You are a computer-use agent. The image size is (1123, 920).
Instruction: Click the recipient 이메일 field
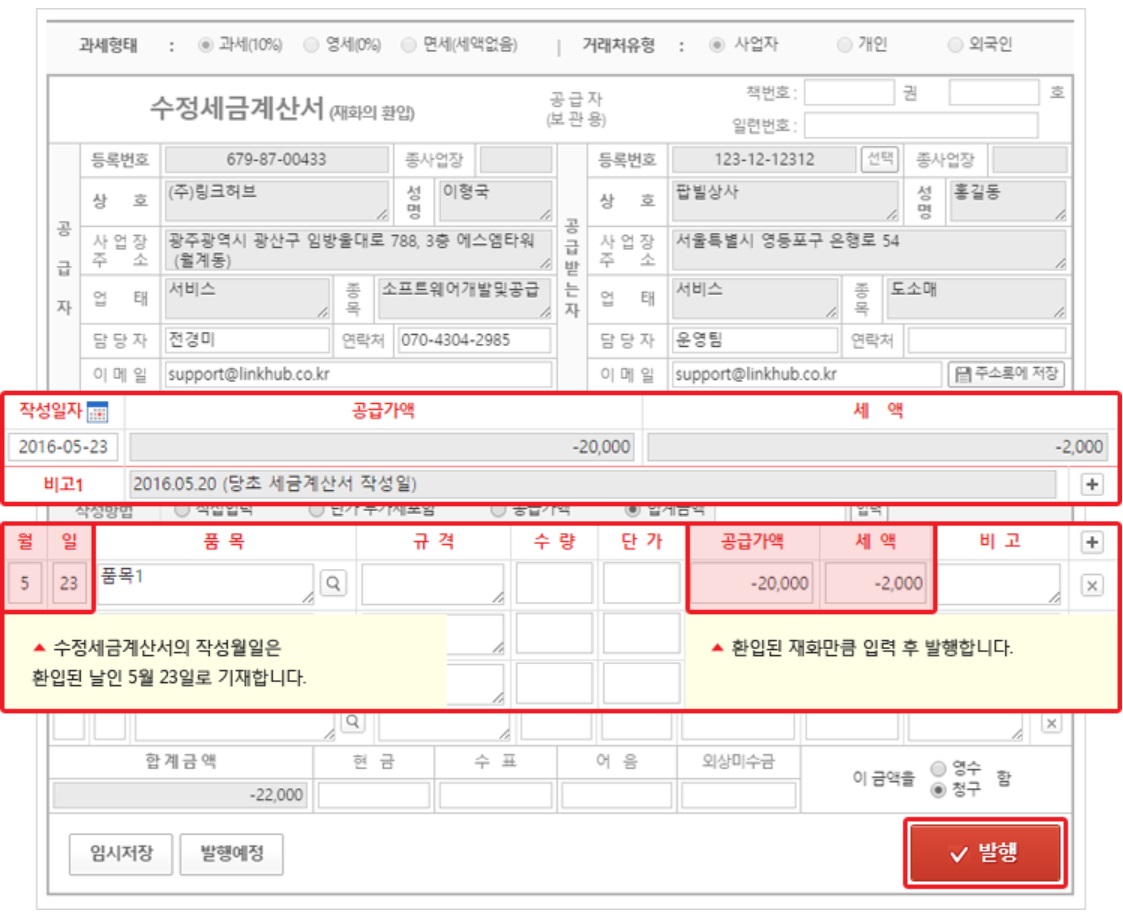pos(806,374)
